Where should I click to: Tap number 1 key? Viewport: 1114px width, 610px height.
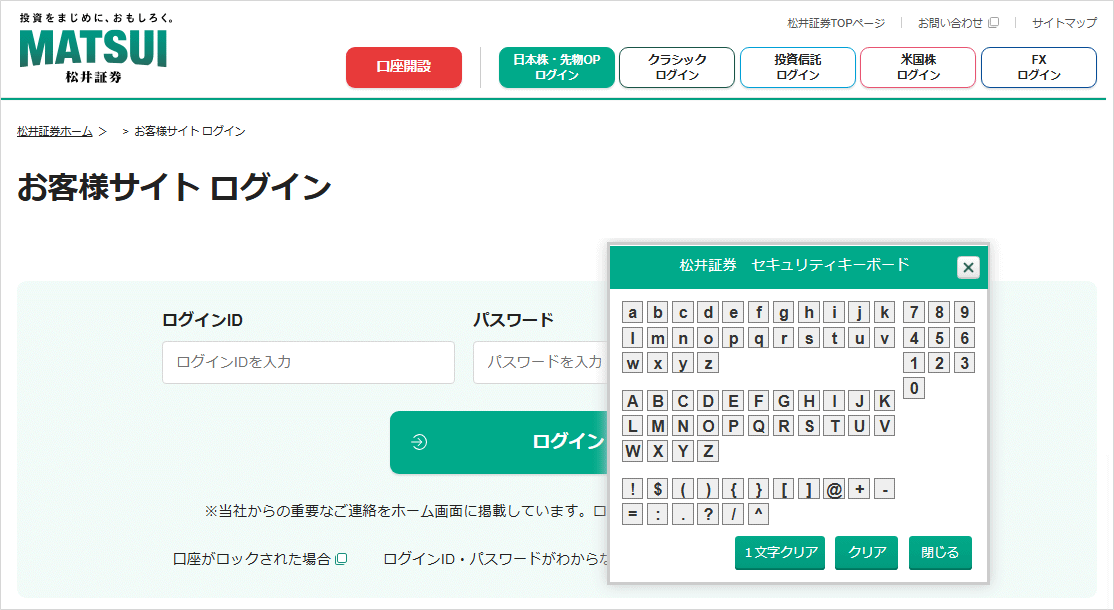tap(914, 363)
